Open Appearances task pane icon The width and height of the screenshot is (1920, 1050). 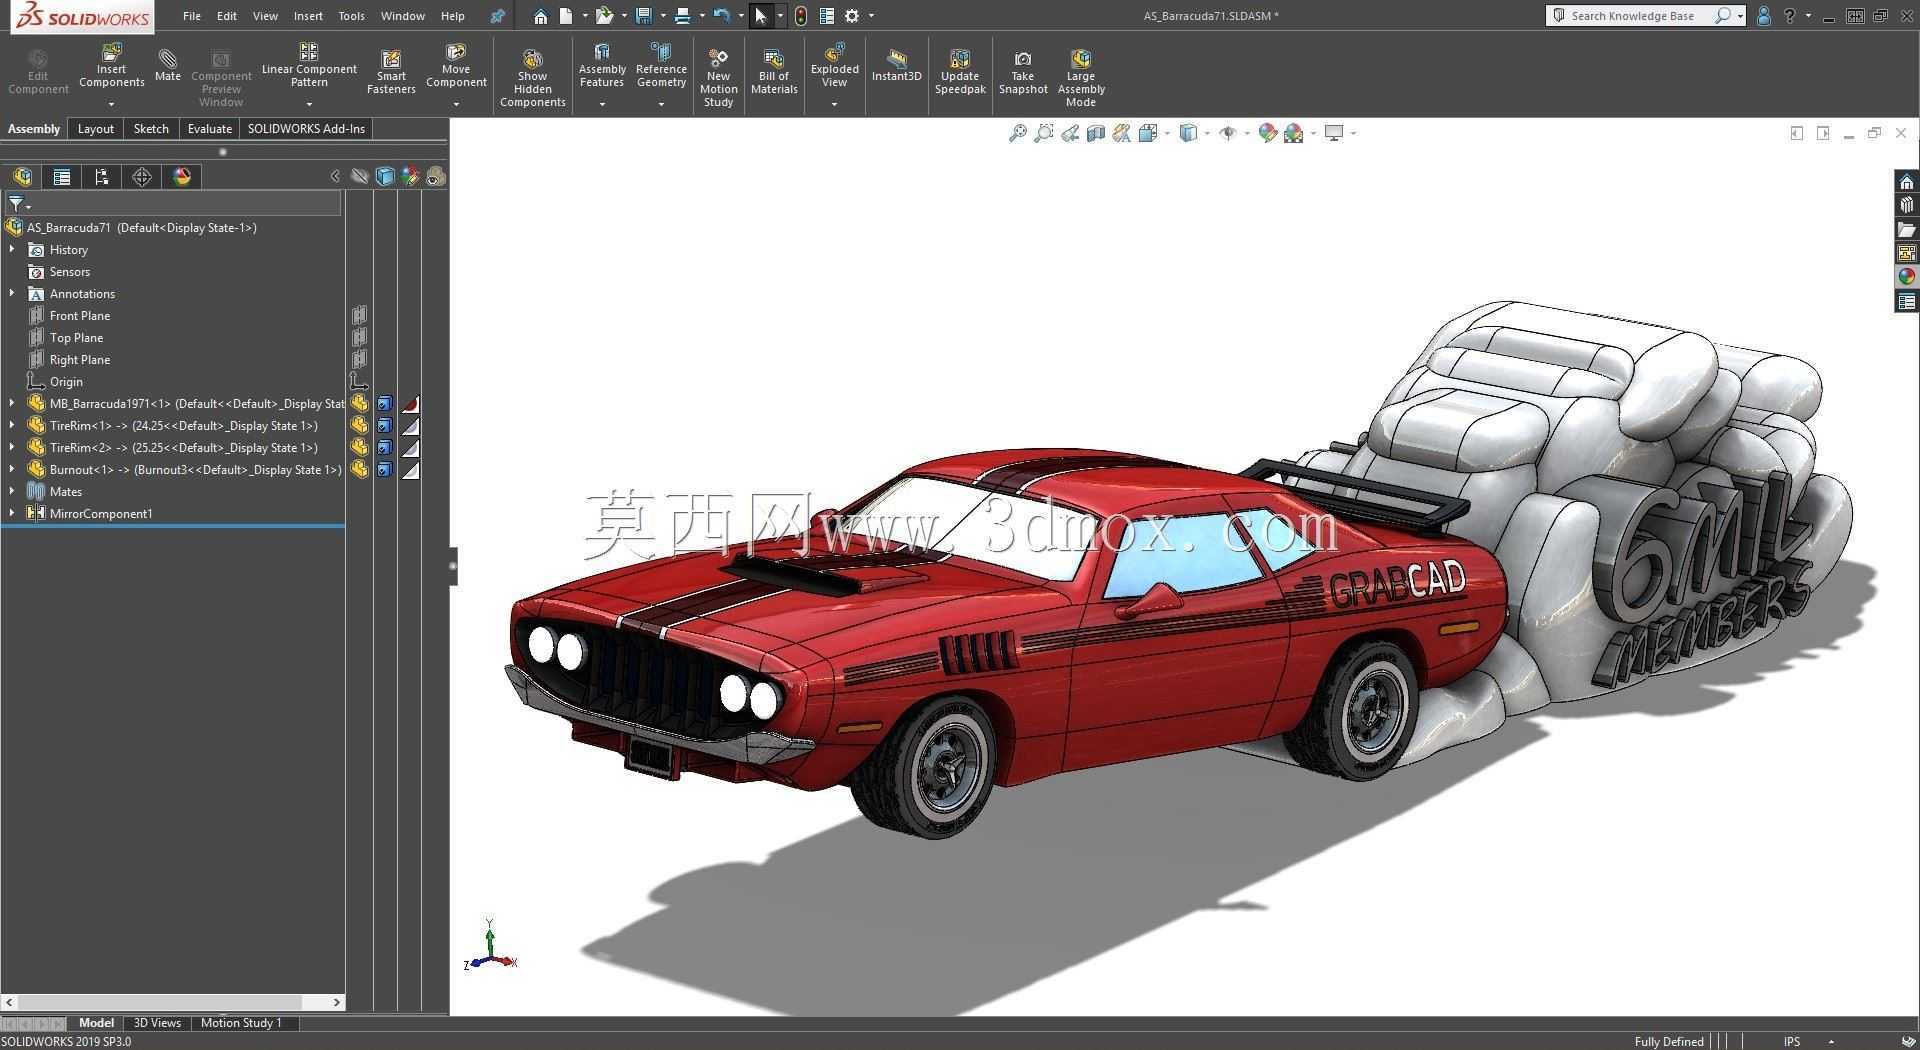(x=1907, y=277)
